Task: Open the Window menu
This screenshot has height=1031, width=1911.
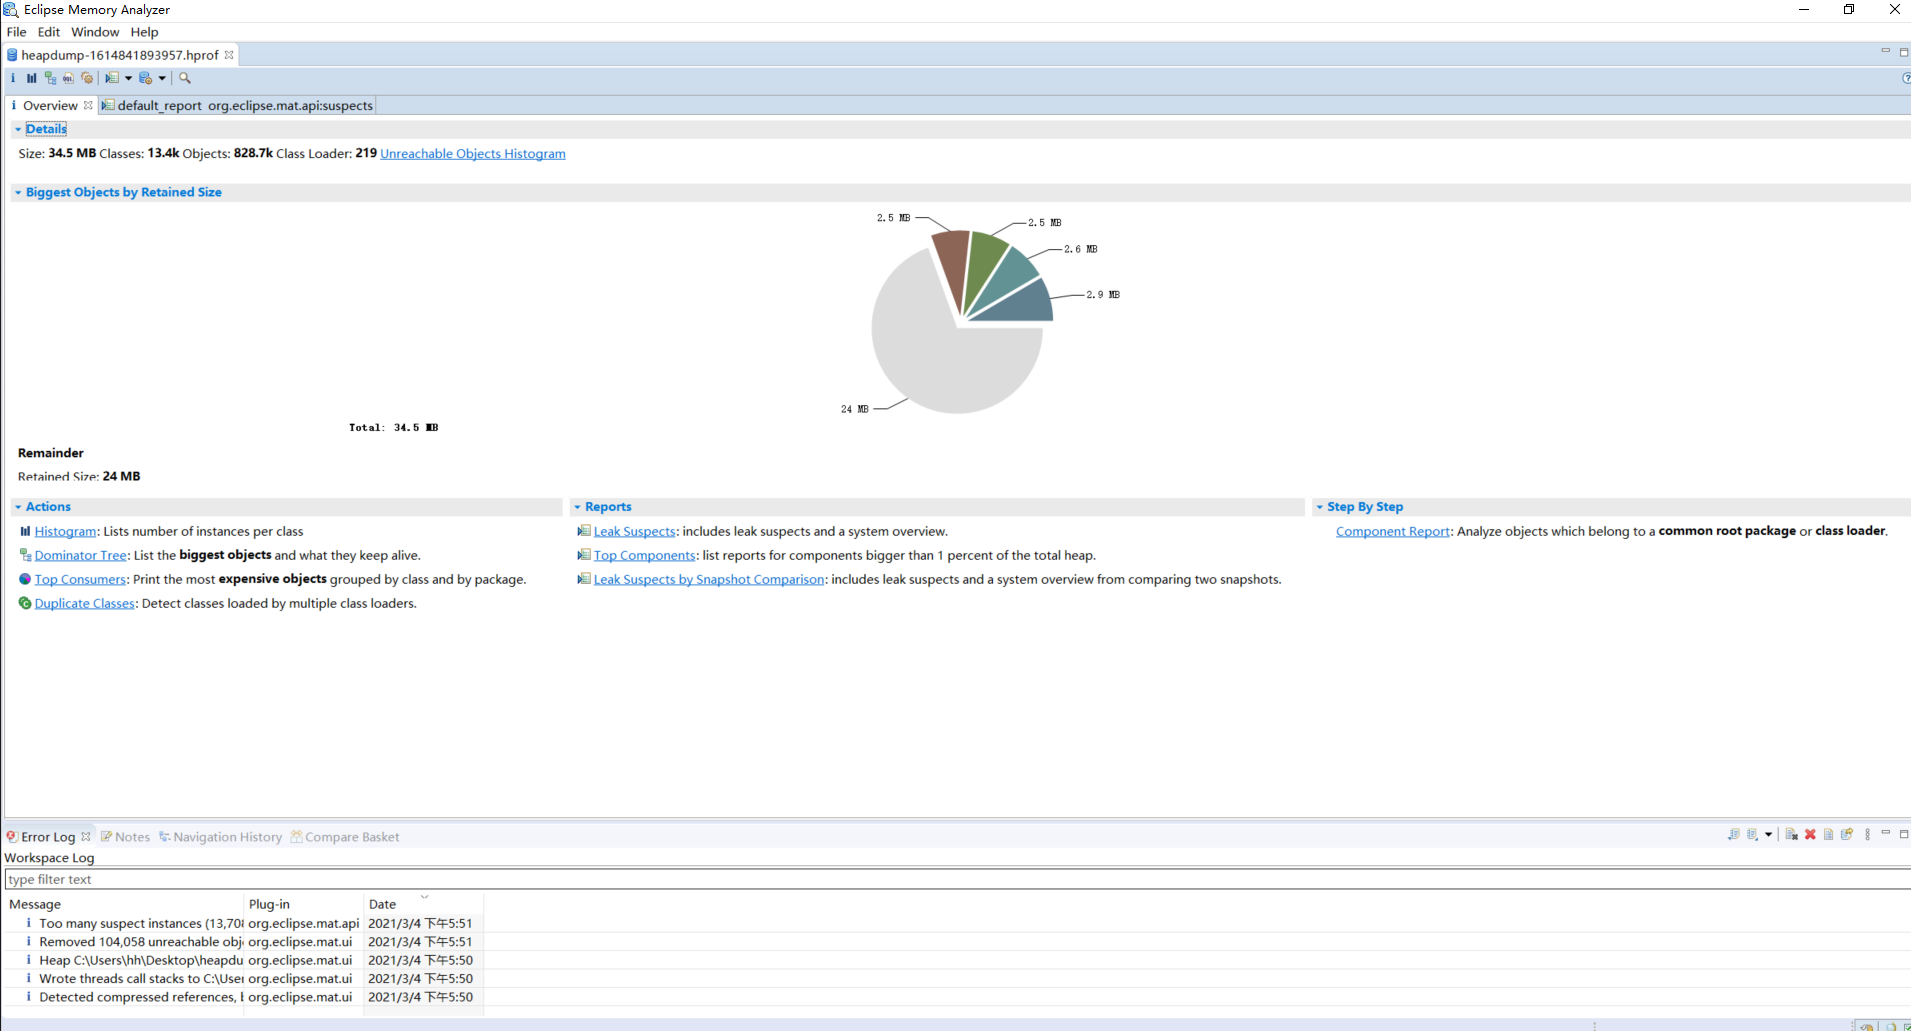Action: [95, 32]
